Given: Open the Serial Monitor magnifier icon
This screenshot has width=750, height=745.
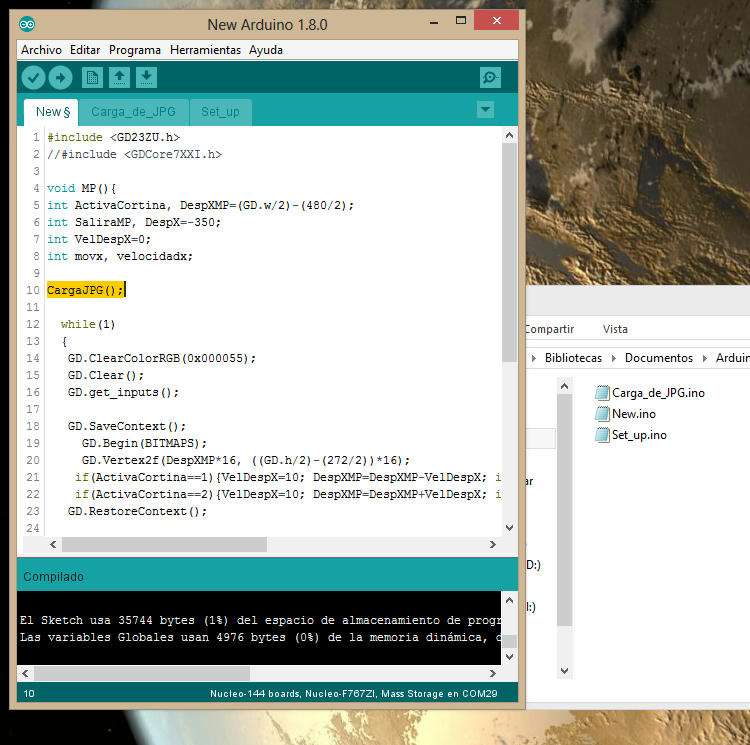Looking at the screenshot, I should coord(490,77).
